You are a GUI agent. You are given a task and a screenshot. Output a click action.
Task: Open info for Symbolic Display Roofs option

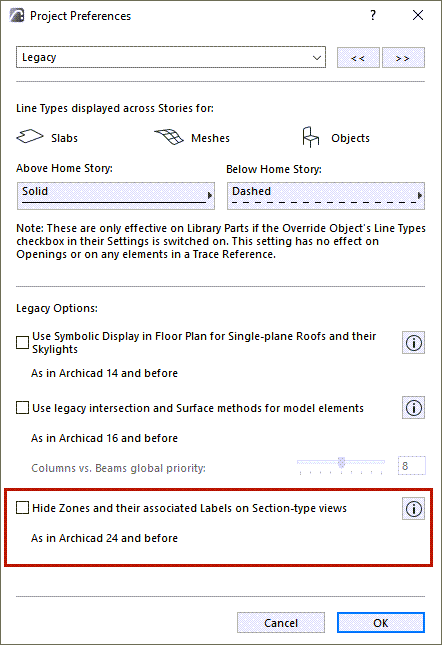pos(413,343)
